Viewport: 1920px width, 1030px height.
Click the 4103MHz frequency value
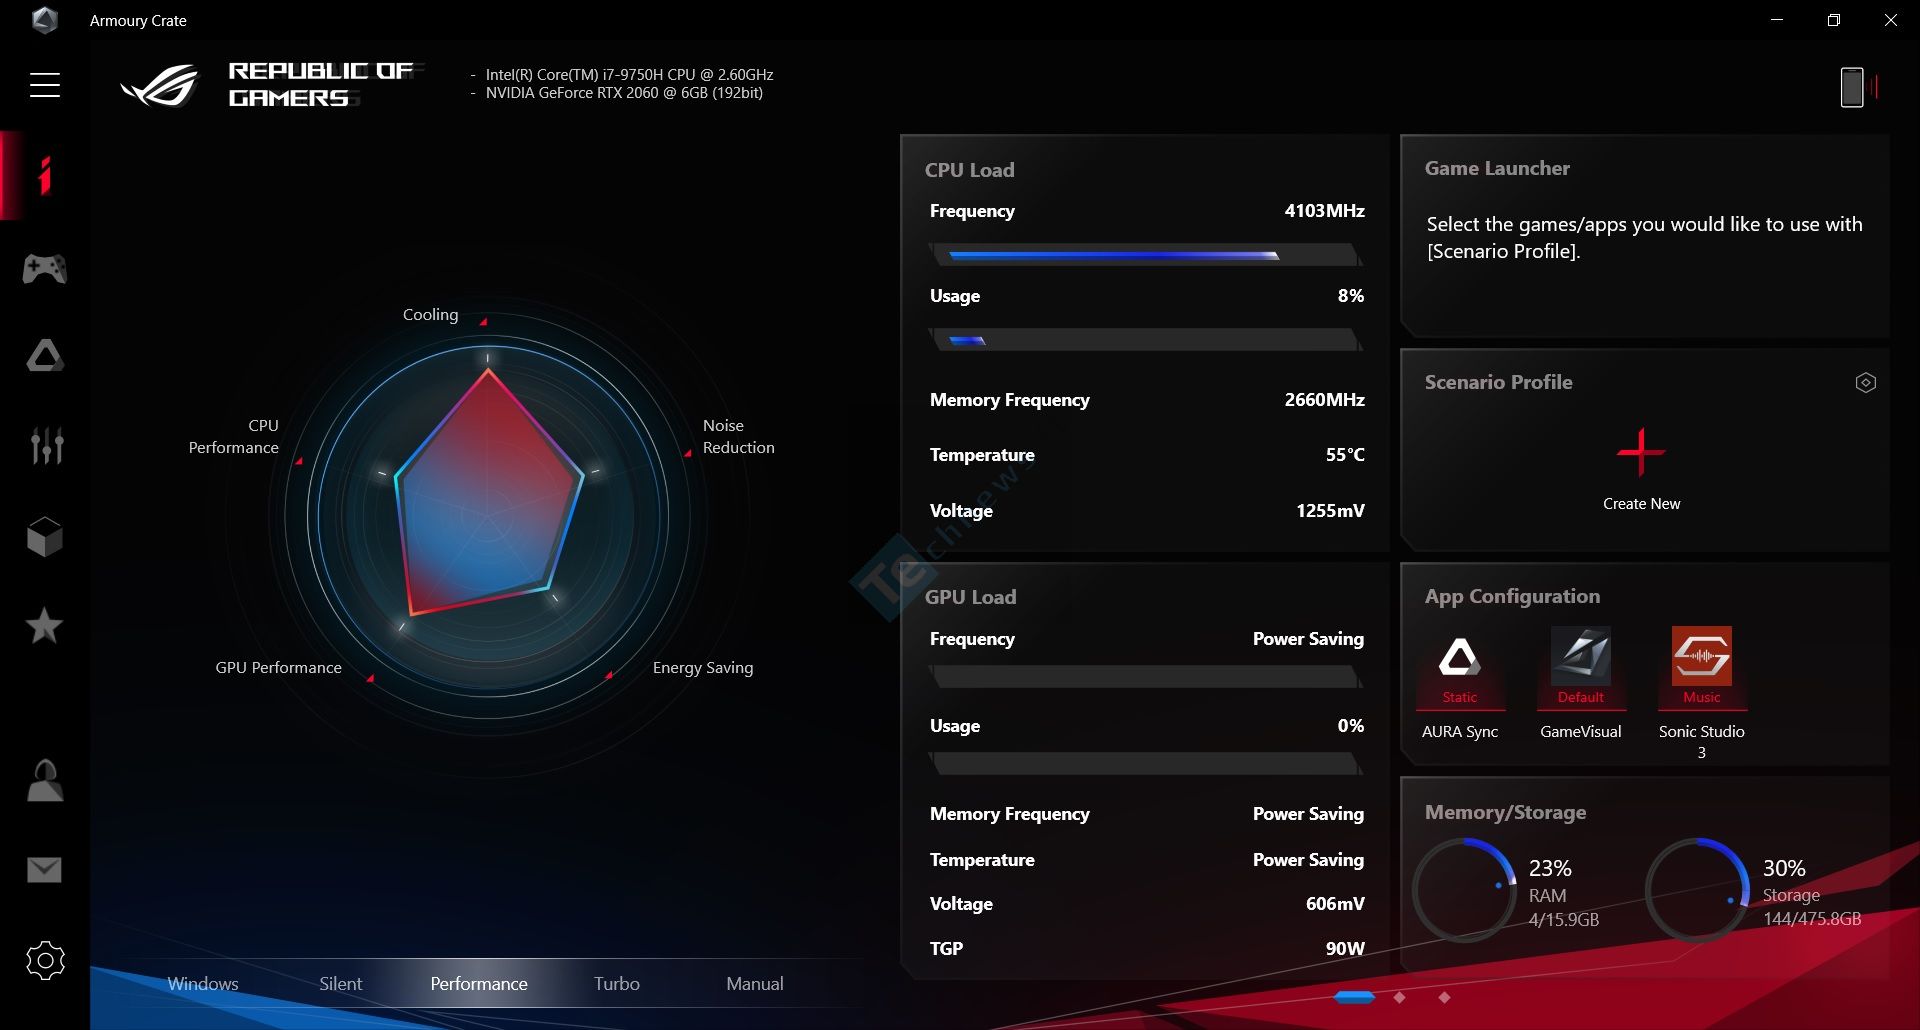pos(1324,211)
